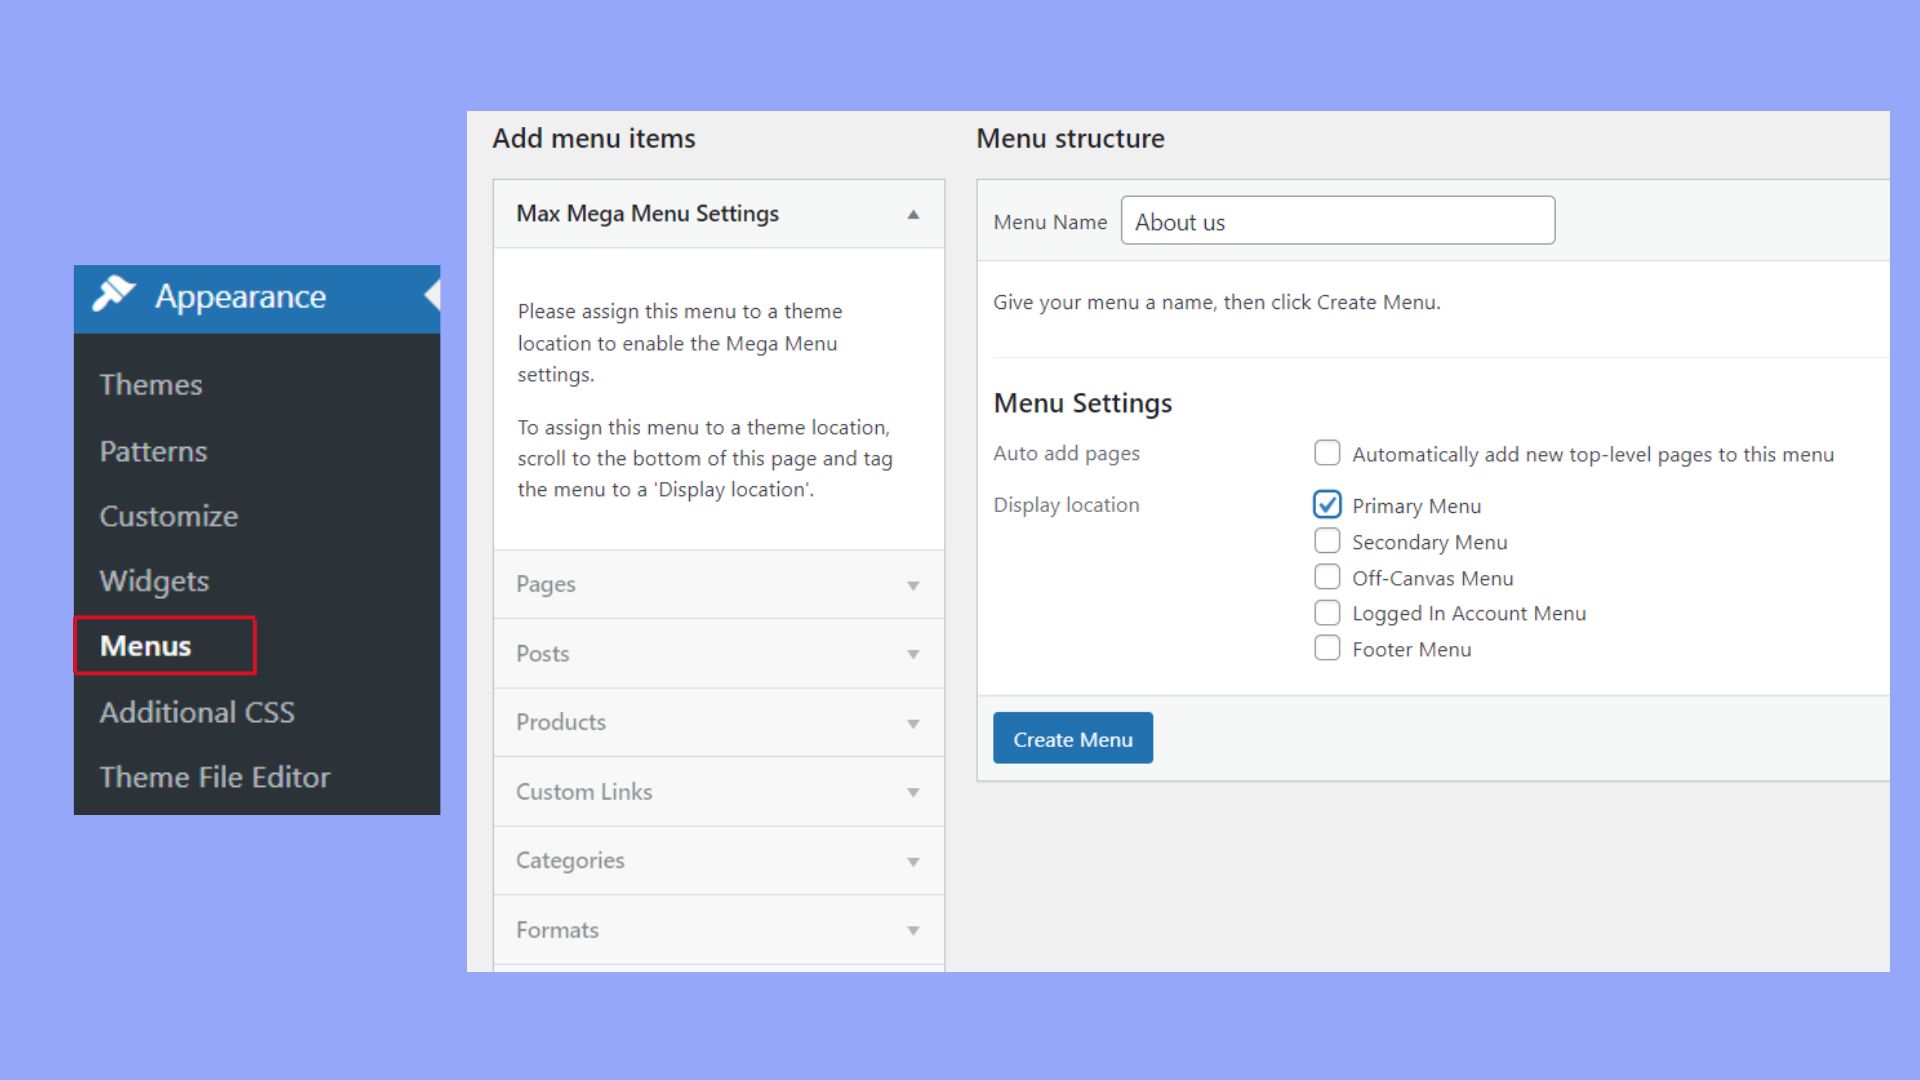Expand the Posts panel arrow
Screen dimensions: 1920x1080
(912, 654)
